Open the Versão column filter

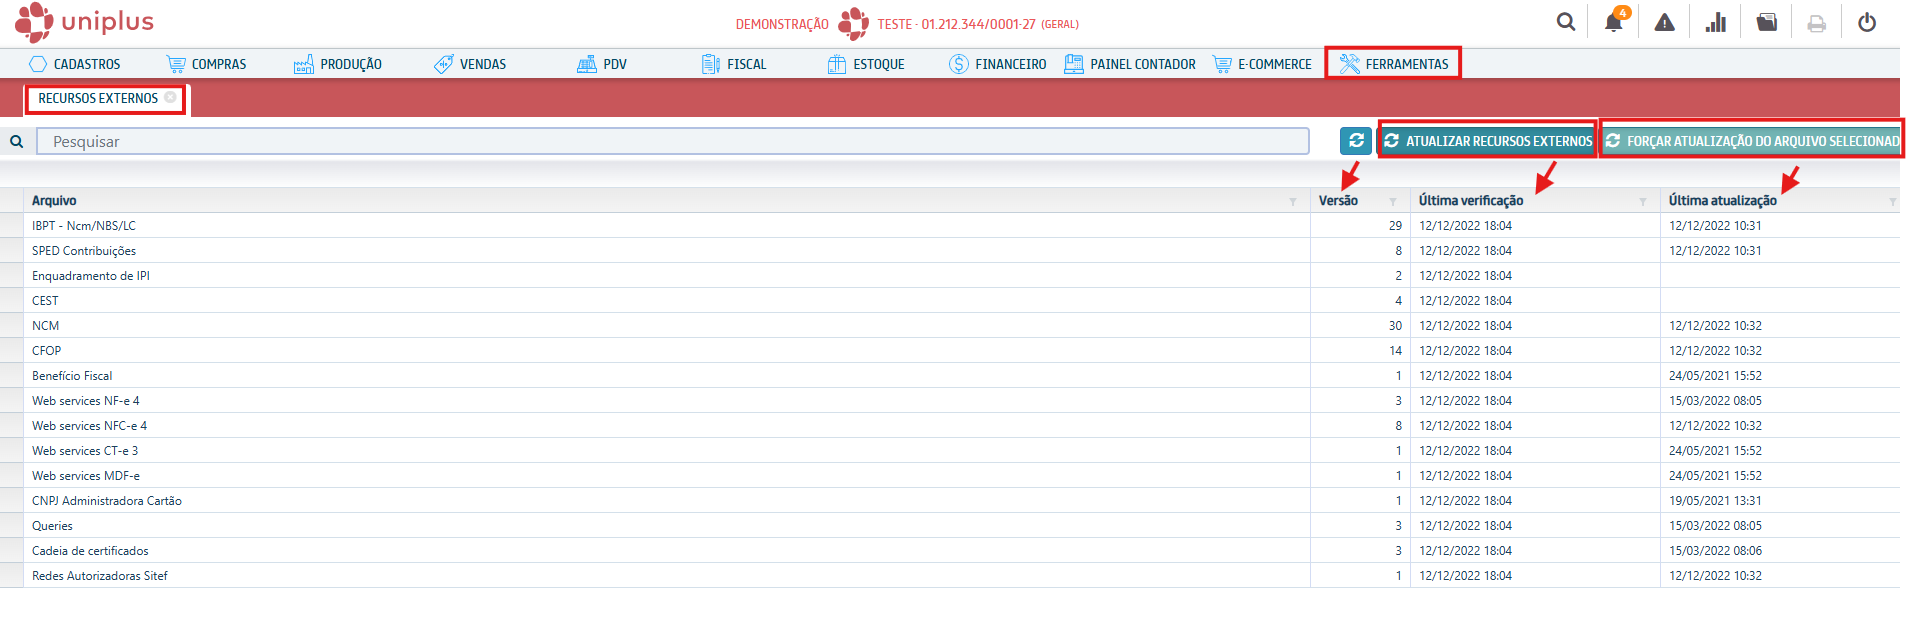point(1393,202)
